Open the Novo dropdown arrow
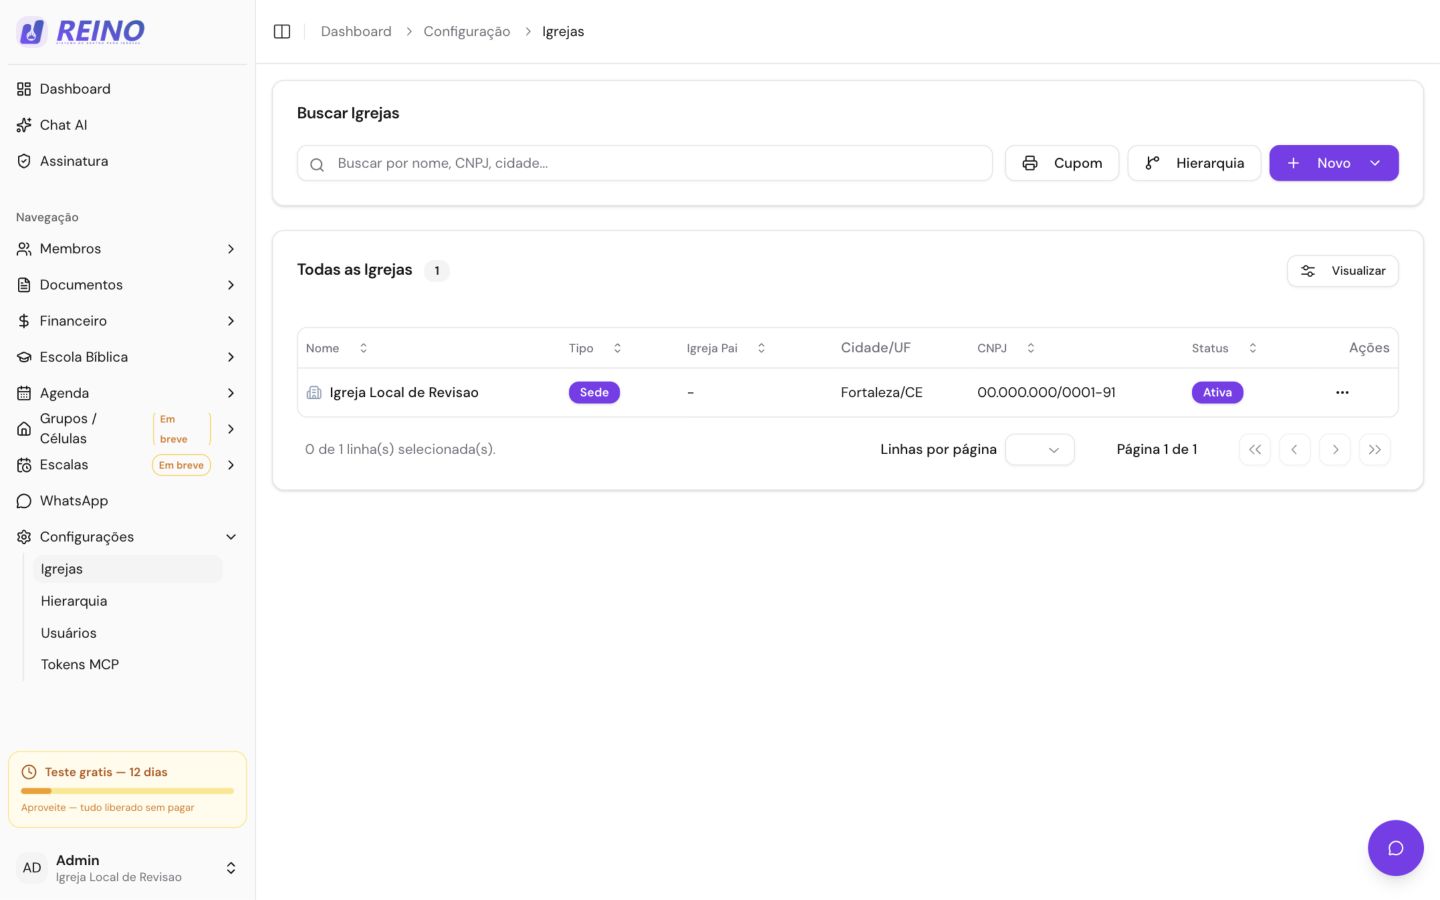This screenshot has height=900, width=1440. pos(1375,163)
